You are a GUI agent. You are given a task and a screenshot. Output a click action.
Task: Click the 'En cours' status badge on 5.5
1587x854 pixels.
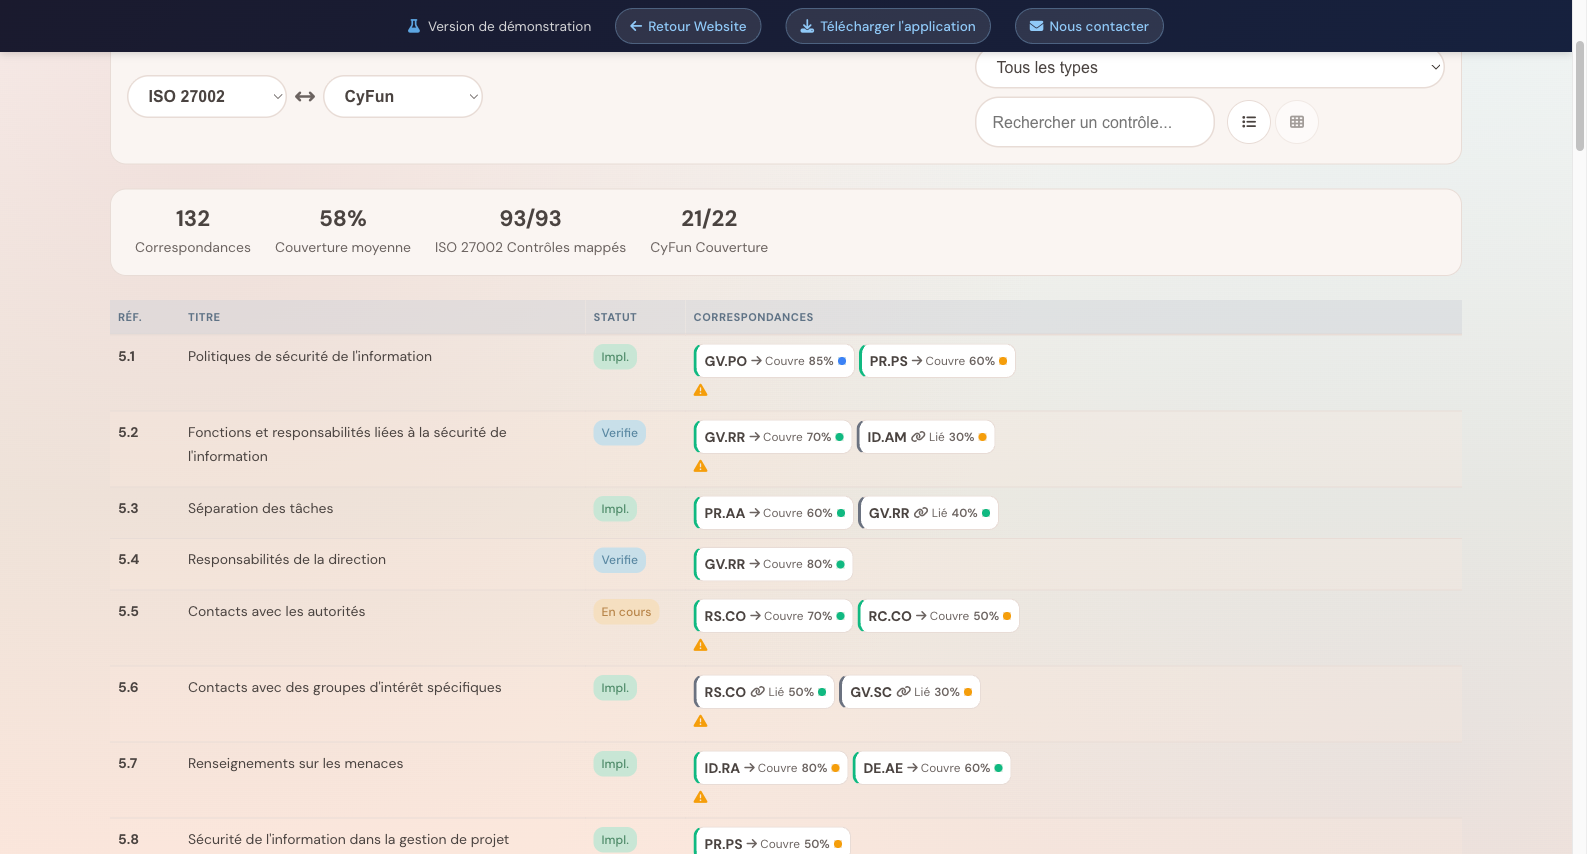626,612
